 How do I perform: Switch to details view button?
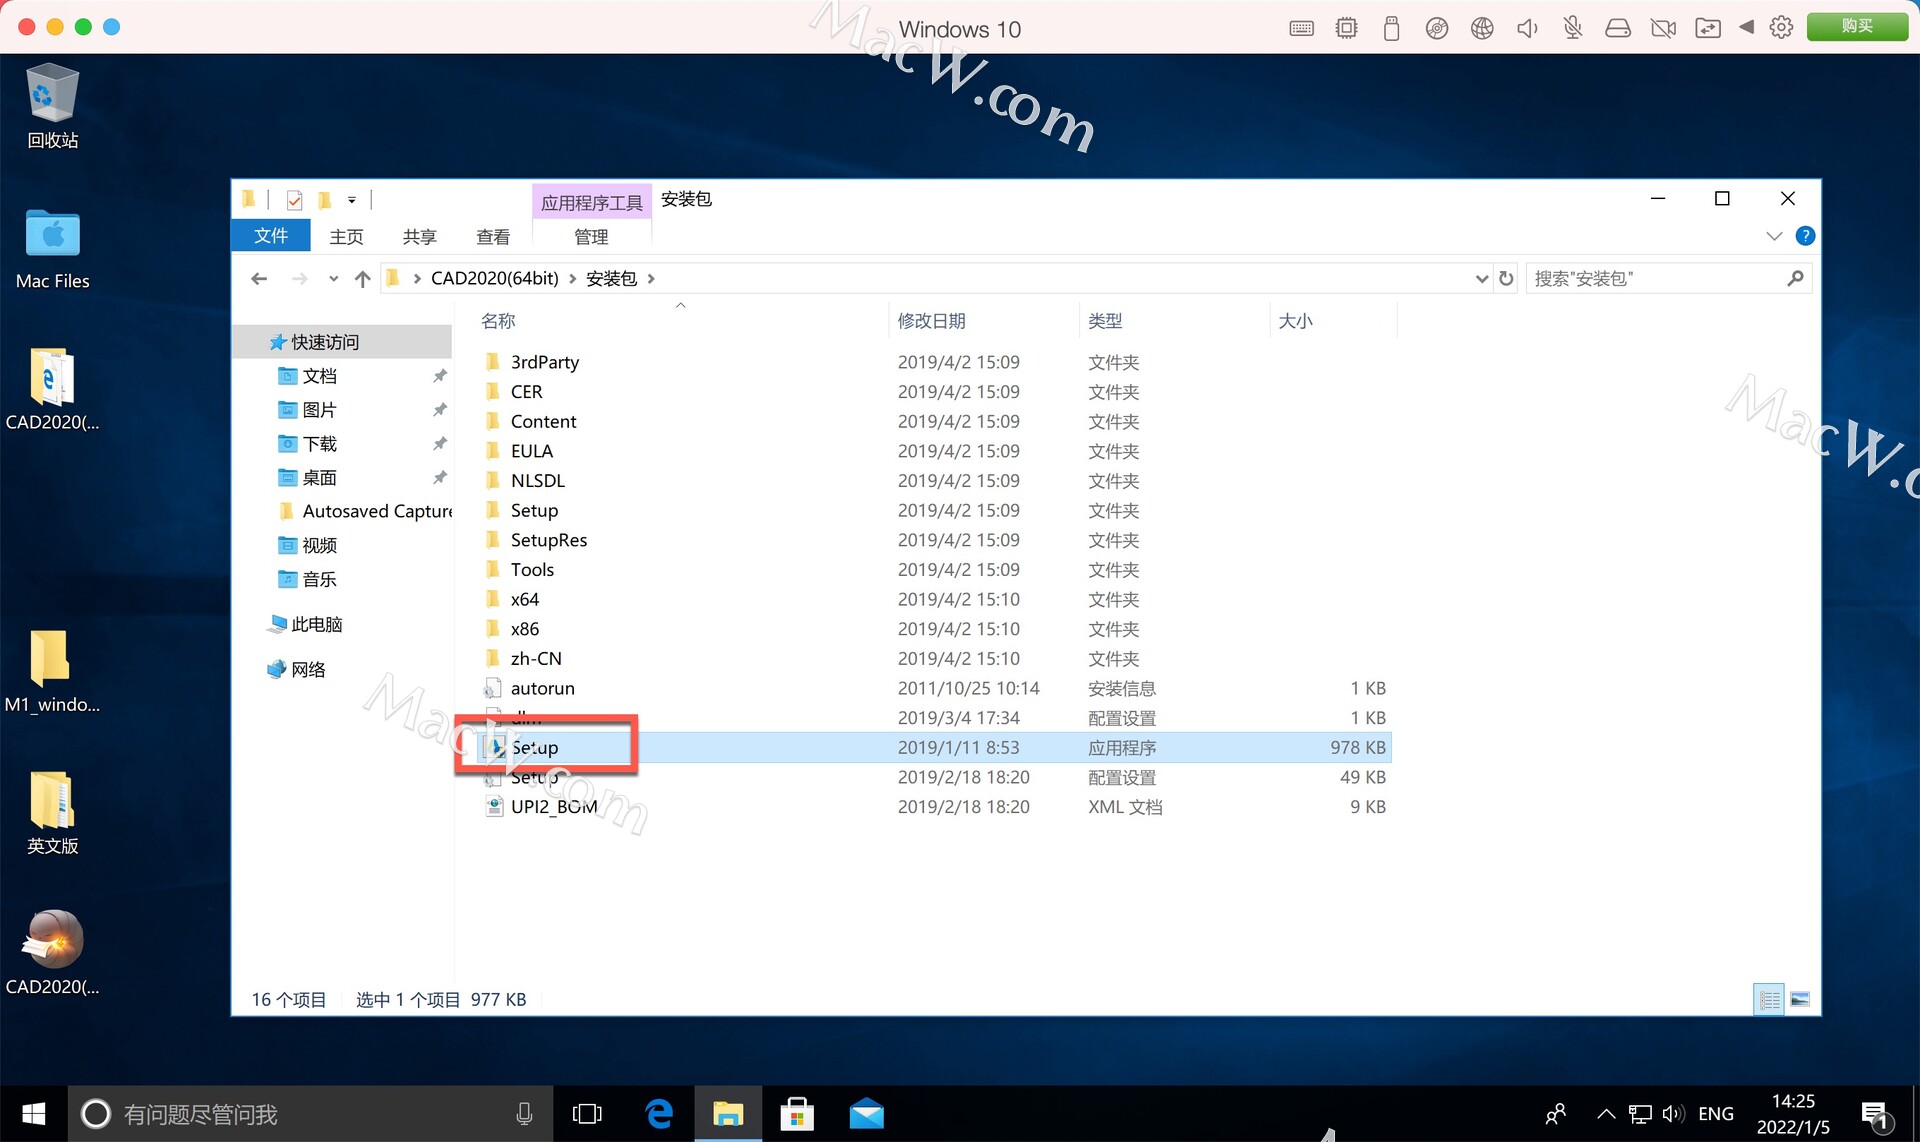1769,999
